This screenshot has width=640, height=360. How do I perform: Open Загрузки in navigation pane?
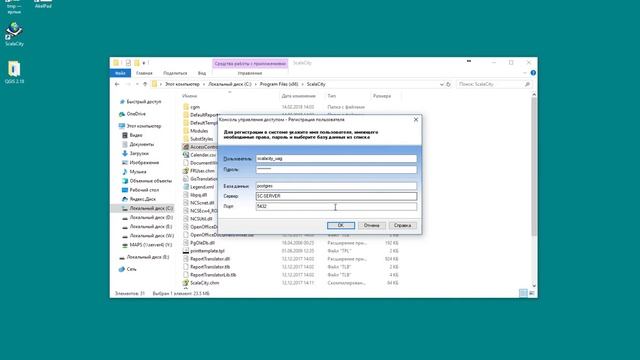pyautogui.click(x=139, y=153)
